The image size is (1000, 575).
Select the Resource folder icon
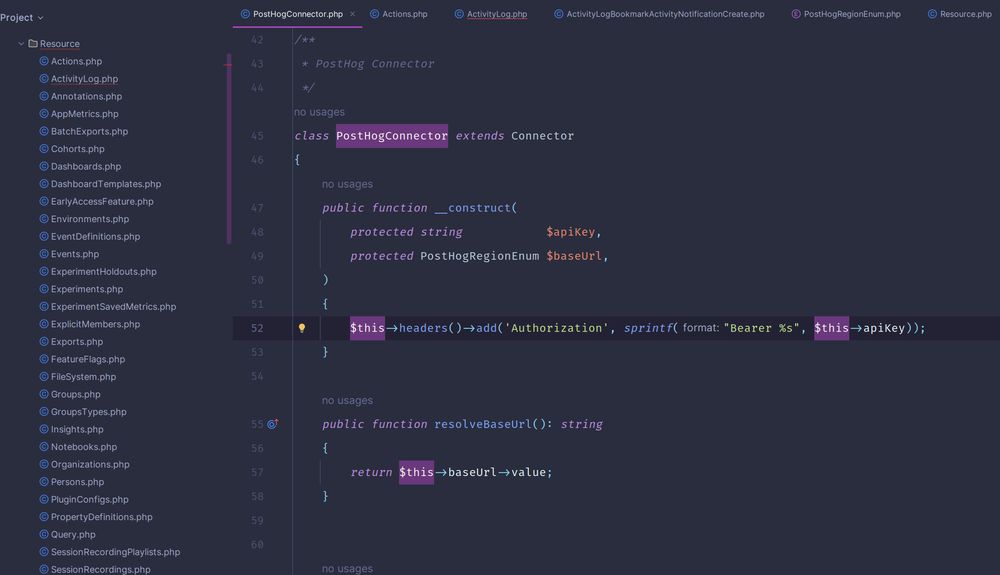coord(33,44)
